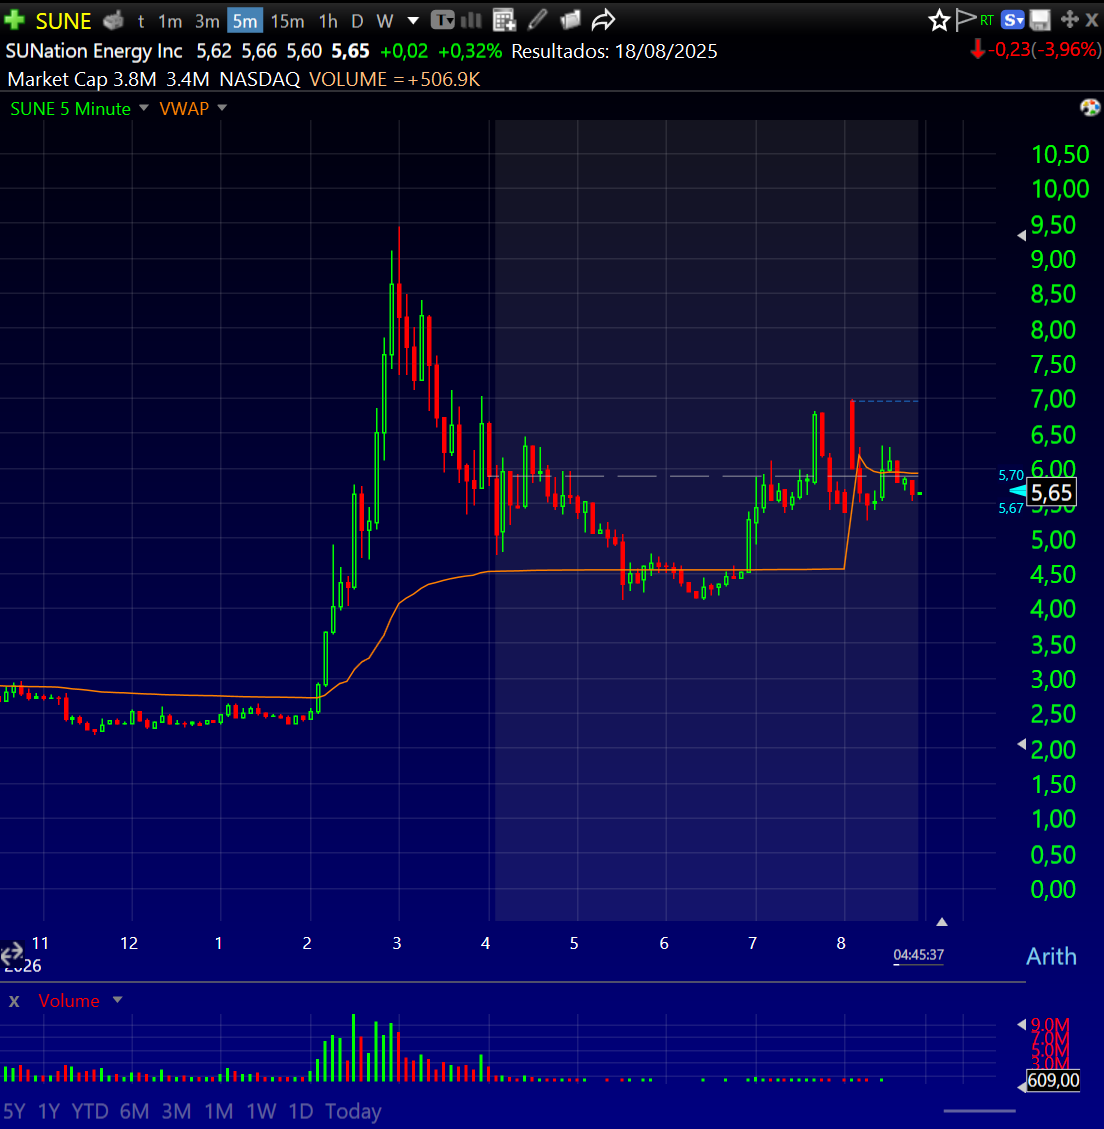Select the pencil drawing tools icon
The image size is (1104, 1129).
[x=537, y=20]
